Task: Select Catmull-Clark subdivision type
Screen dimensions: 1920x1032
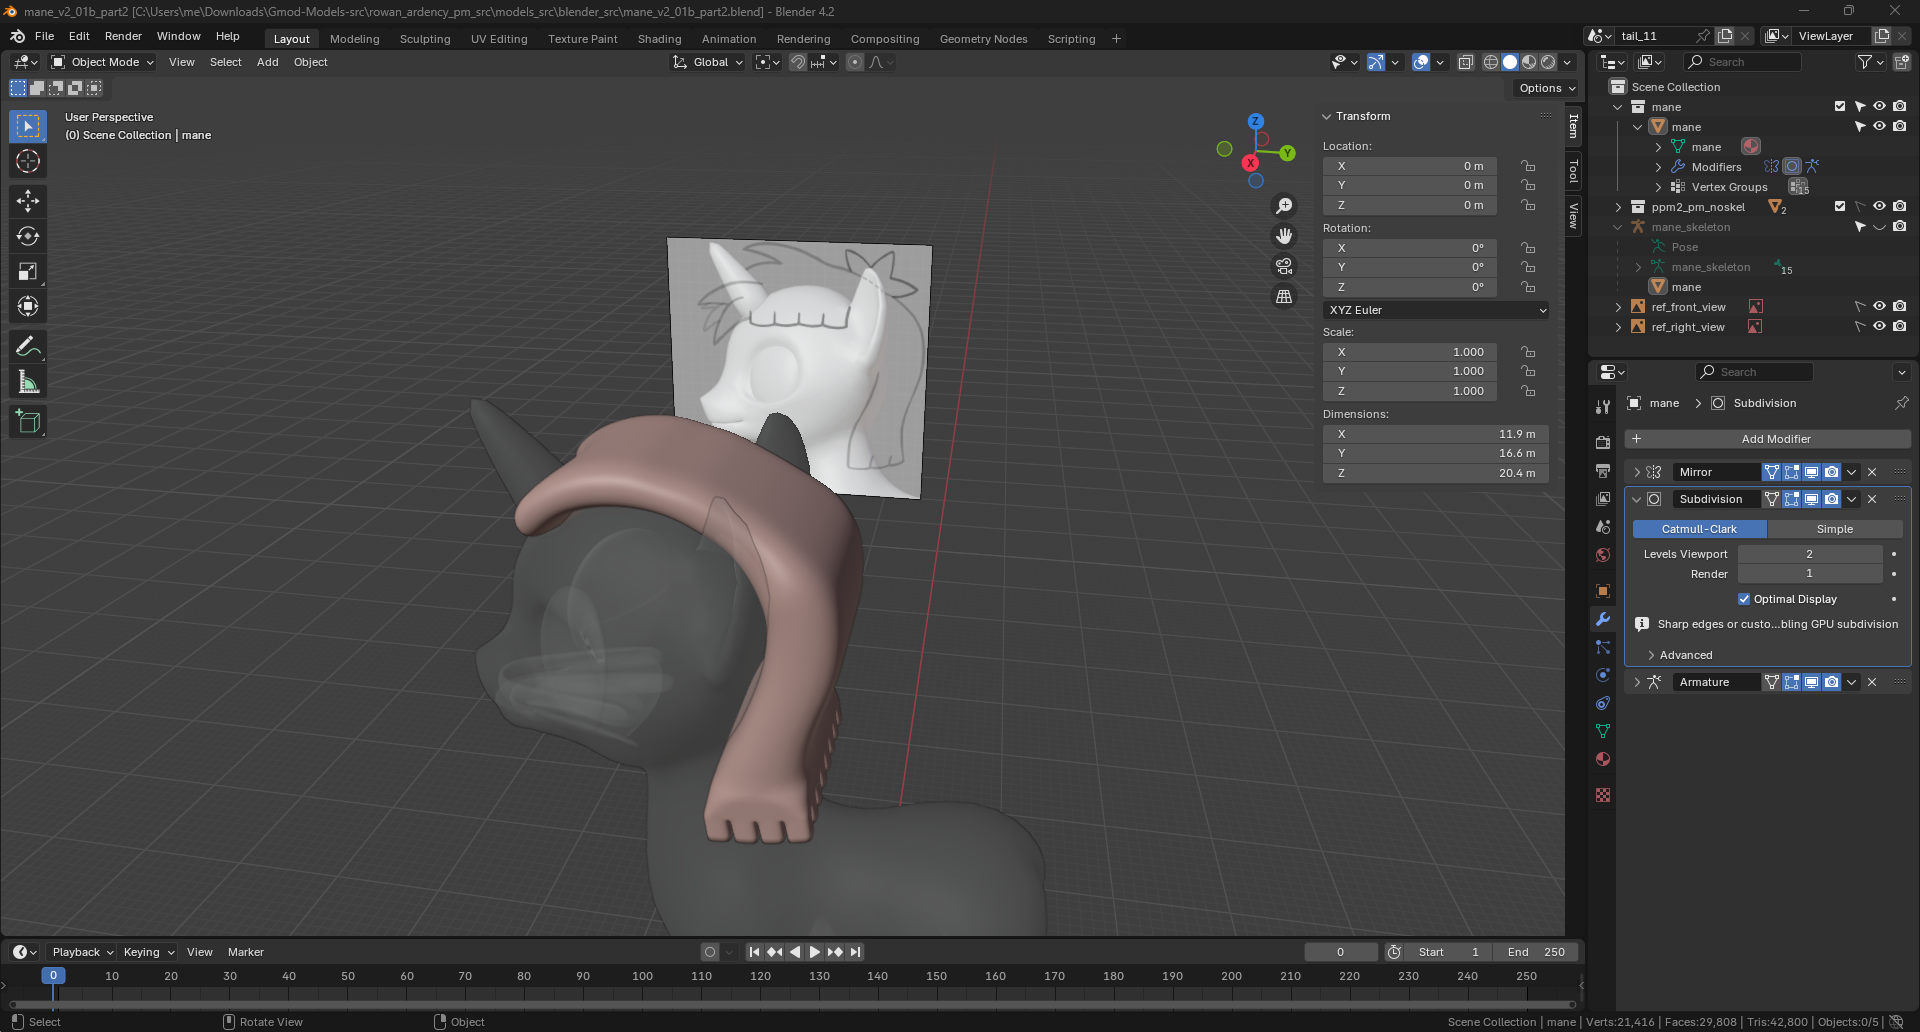Action: (1699, 529)
